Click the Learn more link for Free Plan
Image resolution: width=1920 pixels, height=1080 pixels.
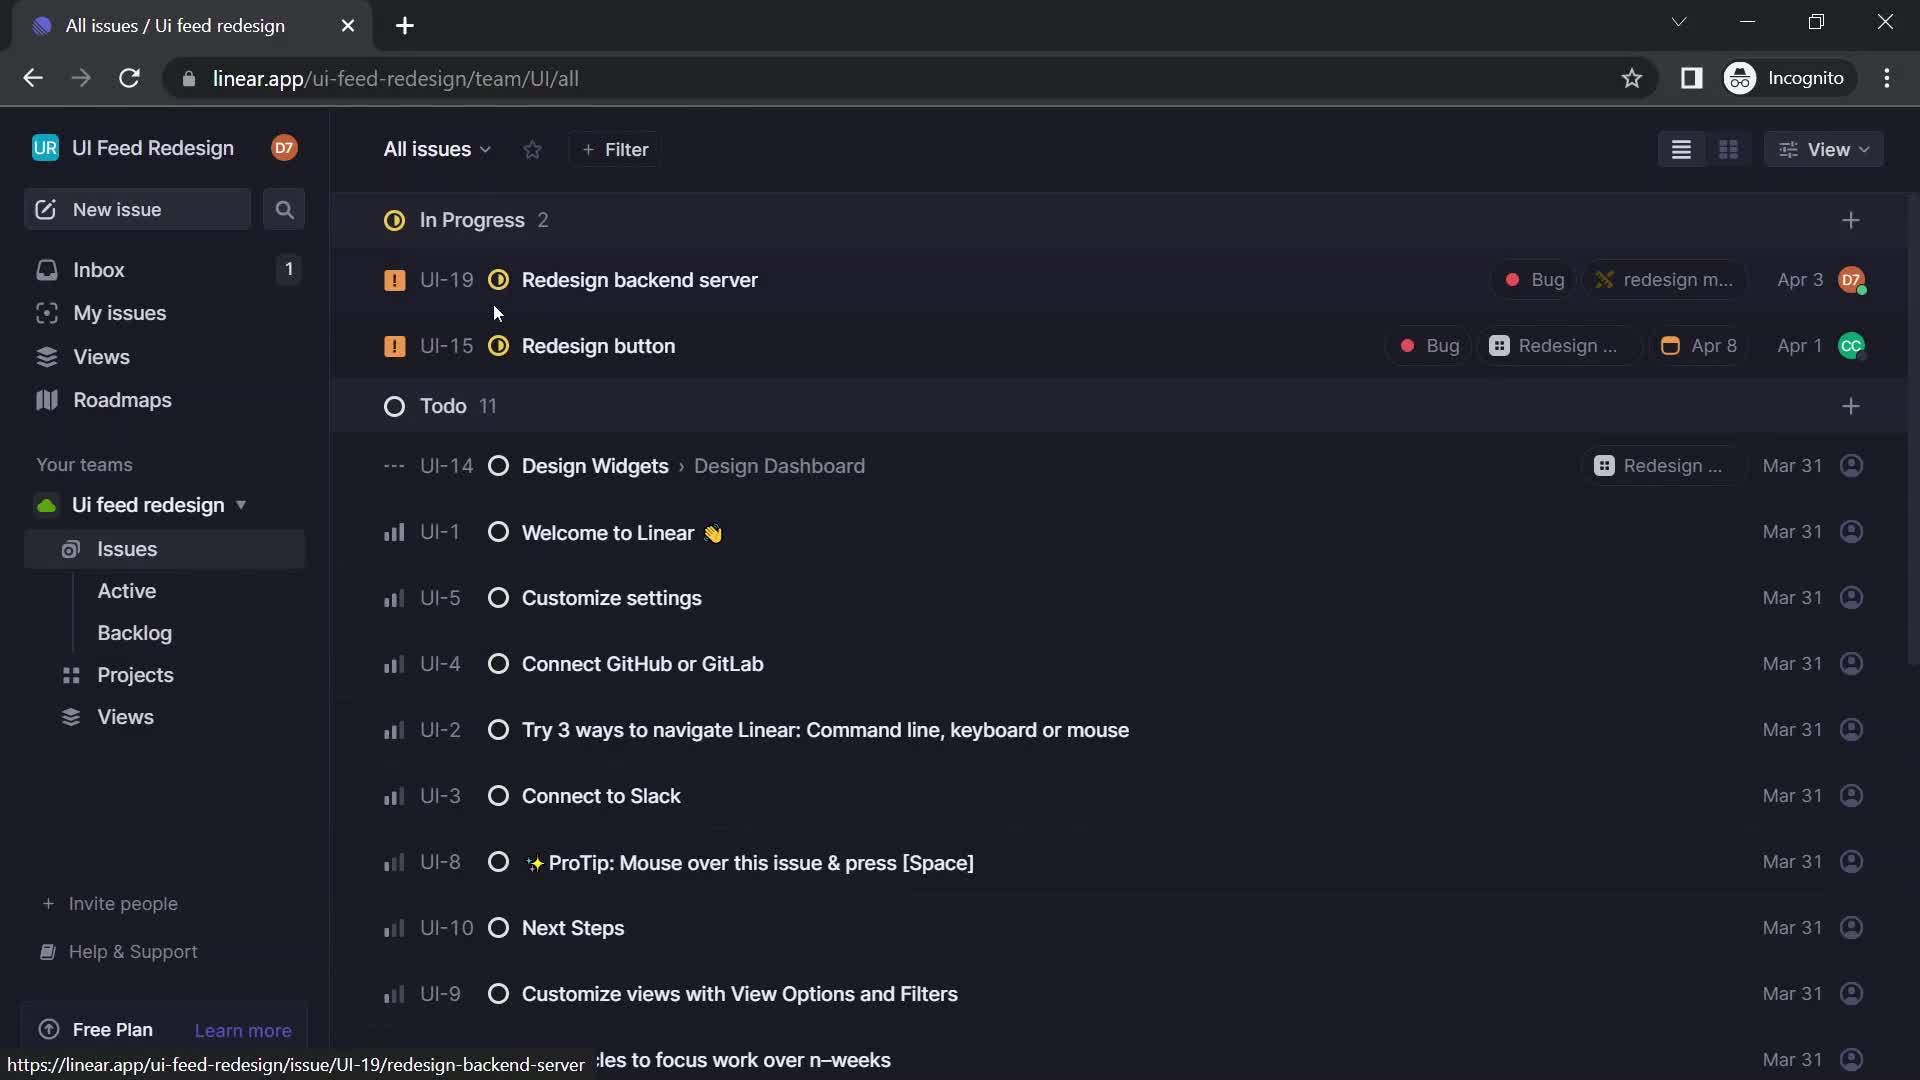pos(243,1029)
